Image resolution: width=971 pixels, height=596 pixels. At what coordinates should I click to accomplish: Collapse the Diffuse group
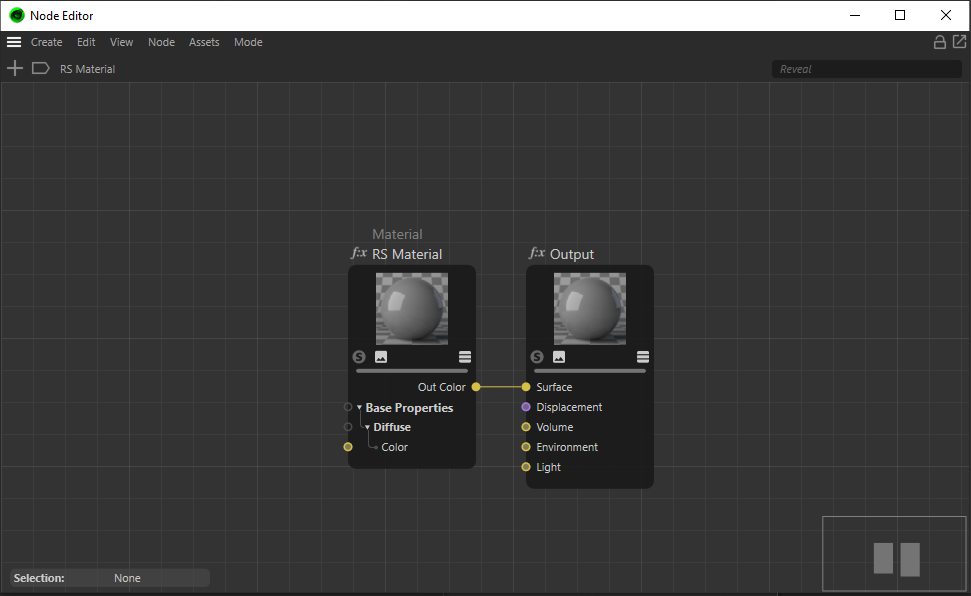pos(367,427)
